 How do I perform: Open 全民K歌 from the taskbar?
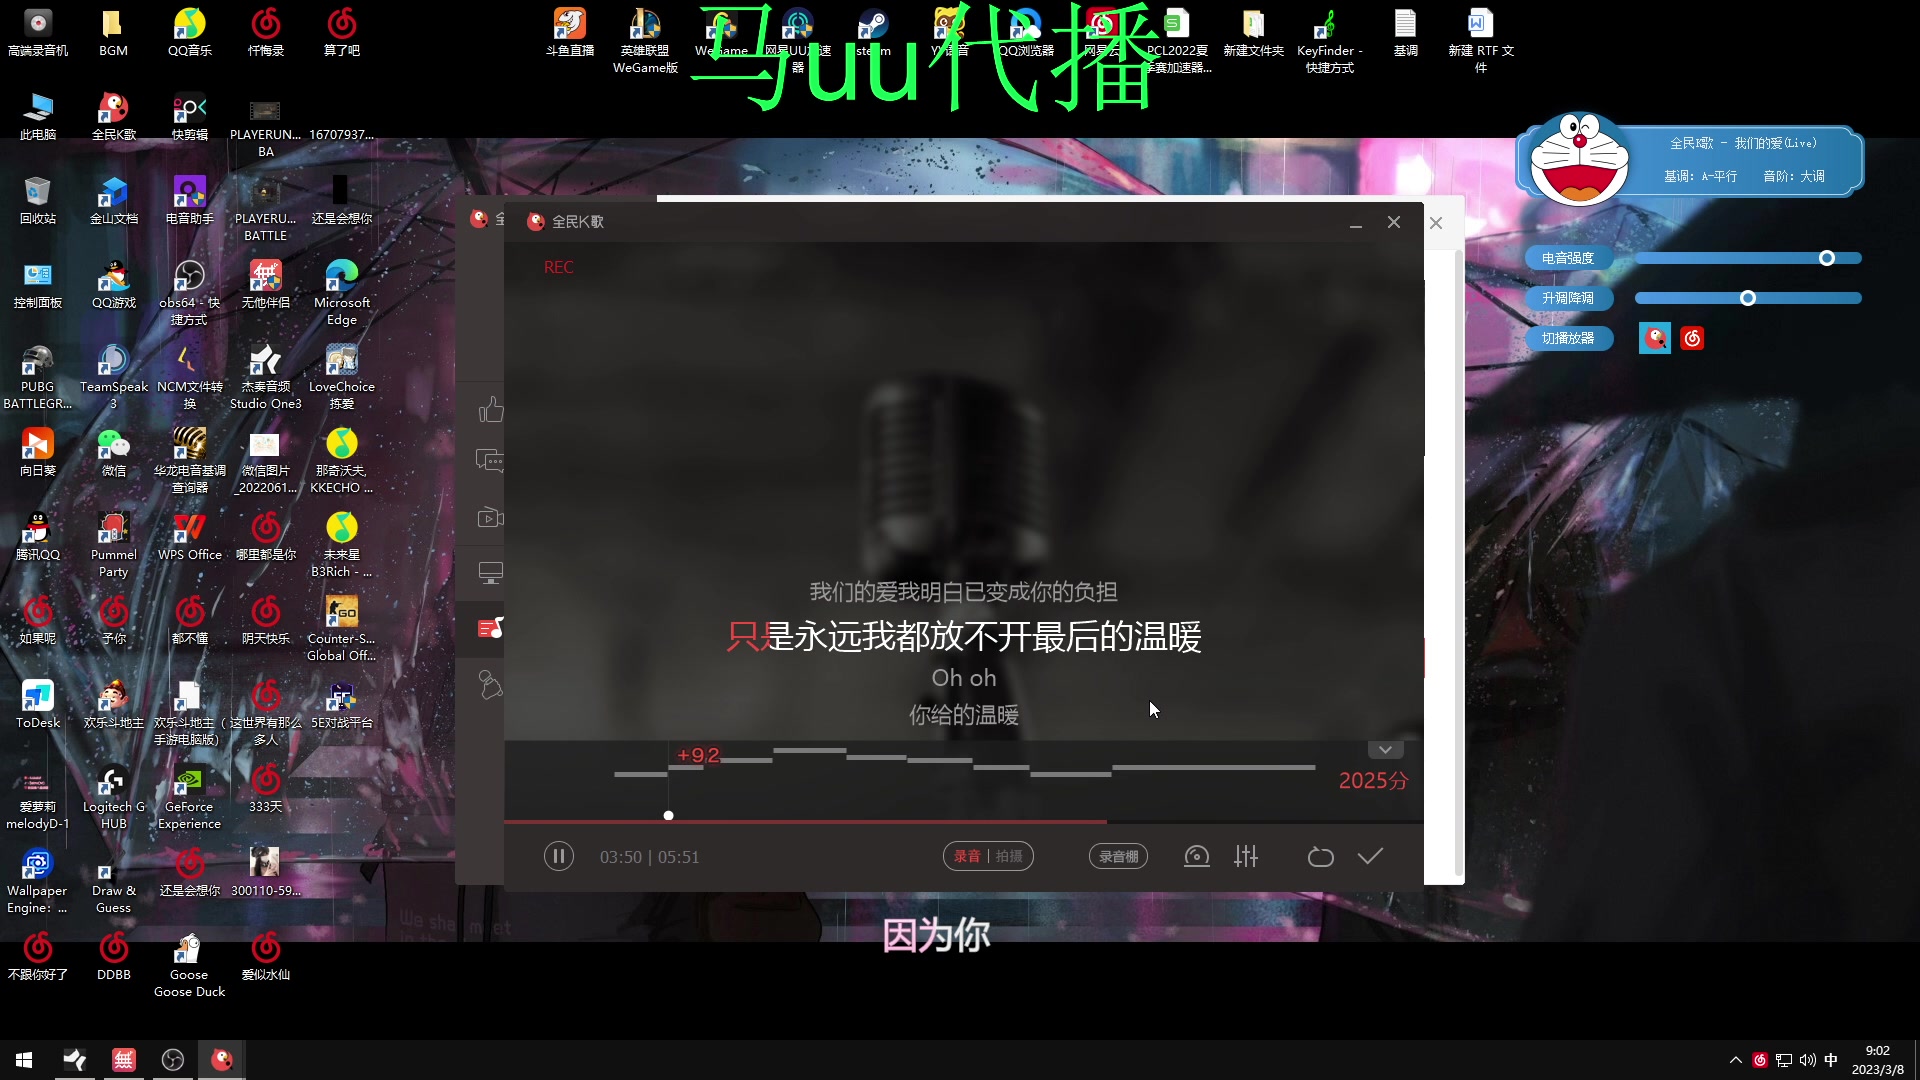tap(222, 1060)
